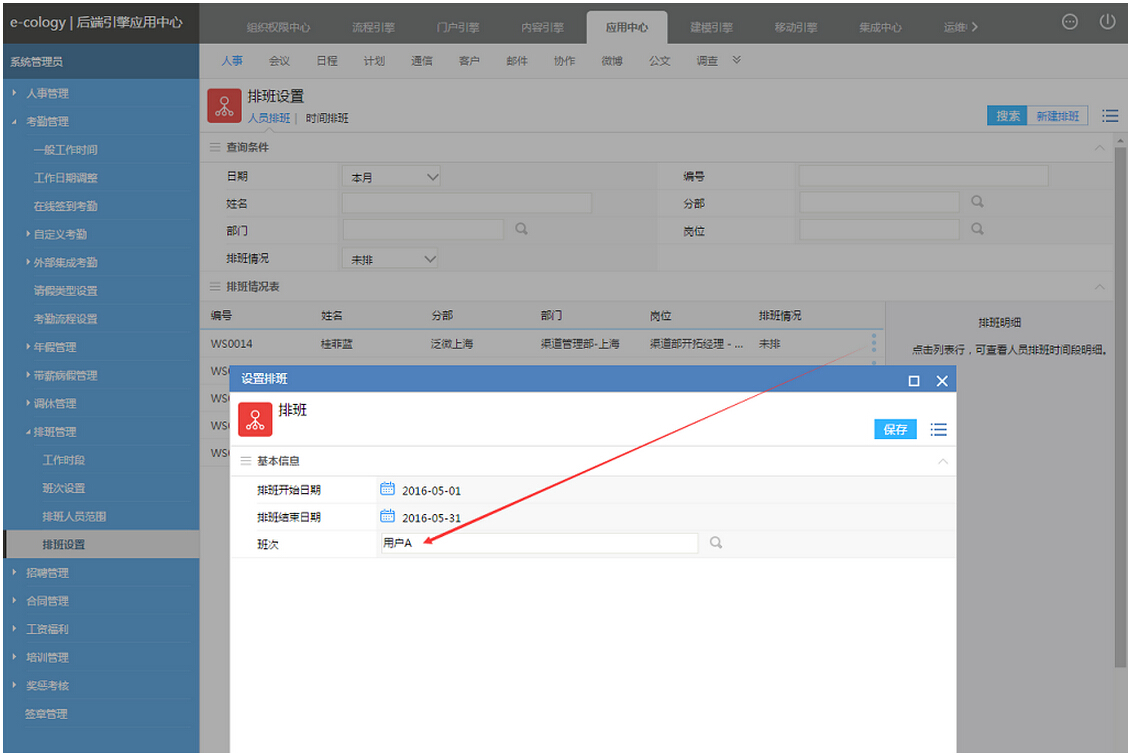Click the dialog list menu icon
This screenshot has width=1130, height=755.
pyautogui.click(x=938, y=429)
